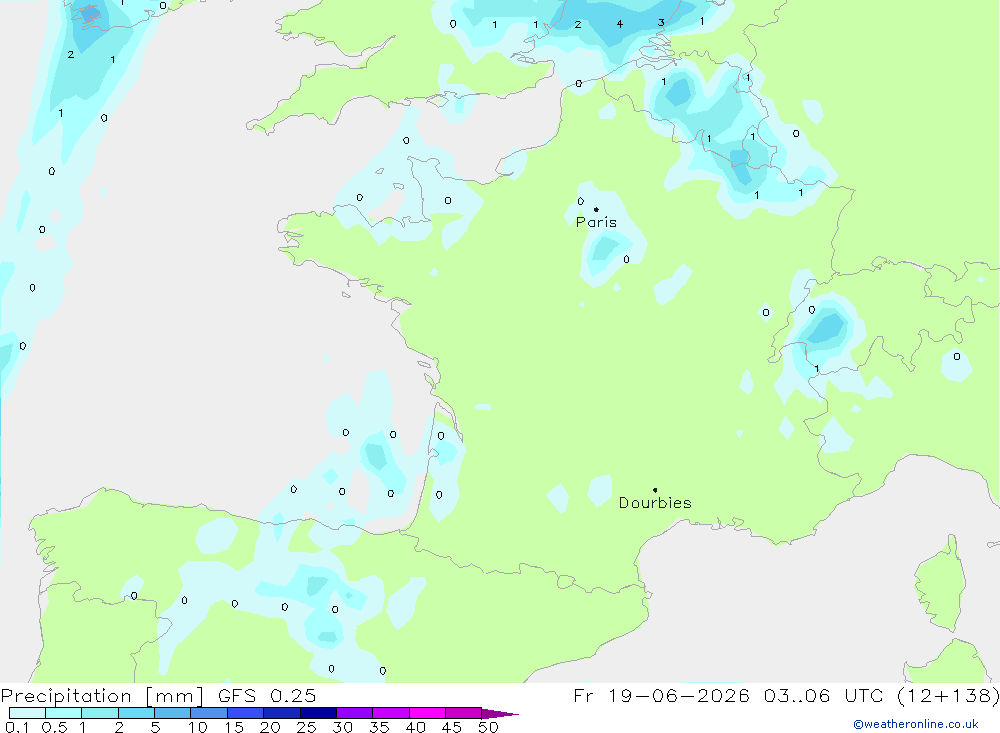1000x733 pixels.
Task: Click the legend label '10'
Action: 198,727
